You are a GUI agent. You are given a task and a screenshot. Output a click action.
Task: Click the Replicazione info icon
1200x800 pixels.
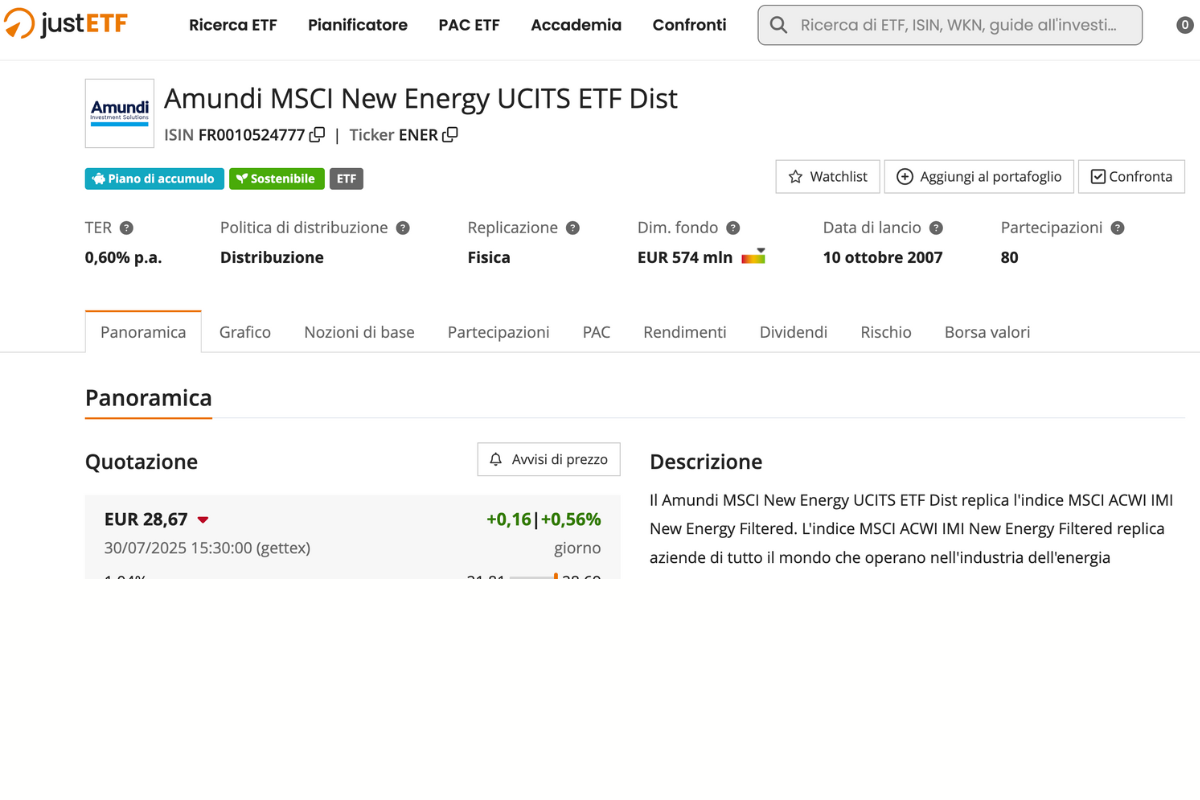point(573,228)
